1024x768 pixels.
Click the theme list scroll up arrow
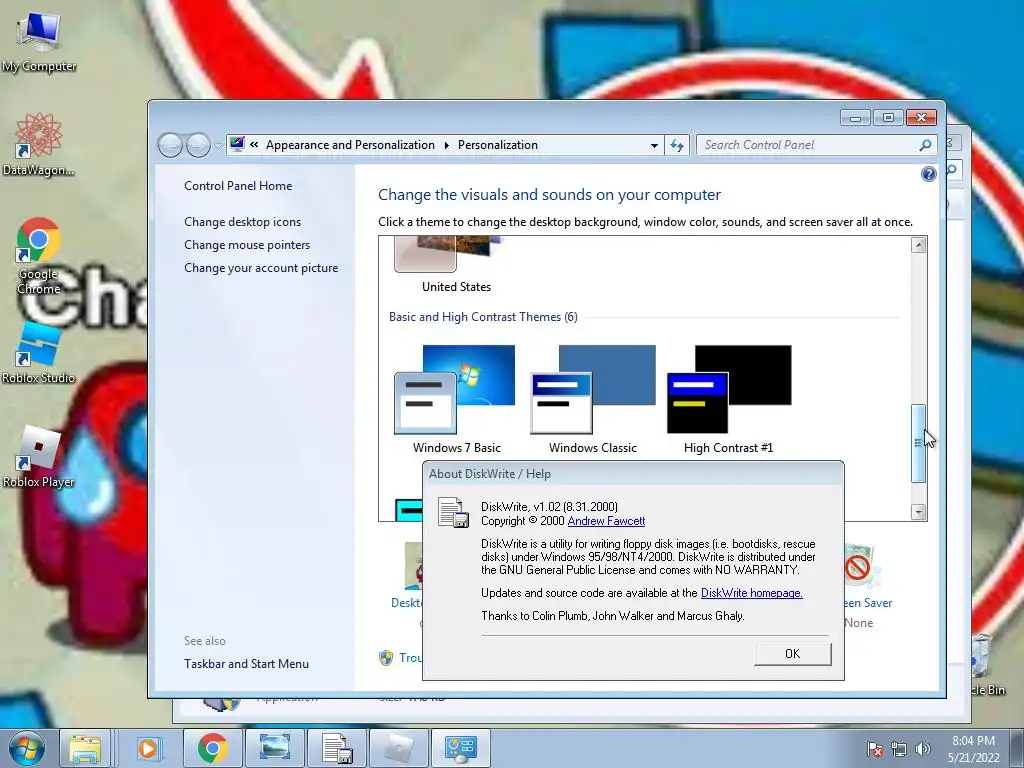pyautogui.click(x=918, y=245)
